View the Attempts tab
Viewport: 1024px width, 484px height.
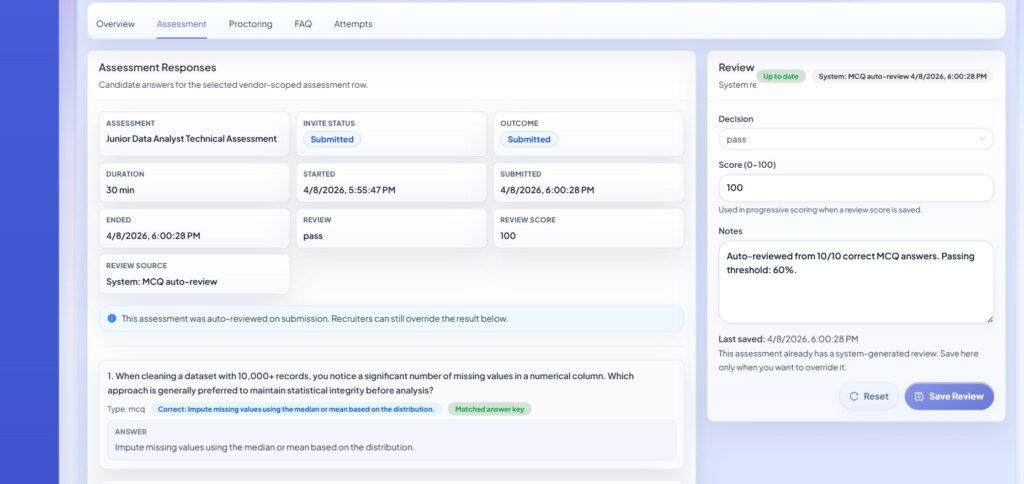point(353,24)
